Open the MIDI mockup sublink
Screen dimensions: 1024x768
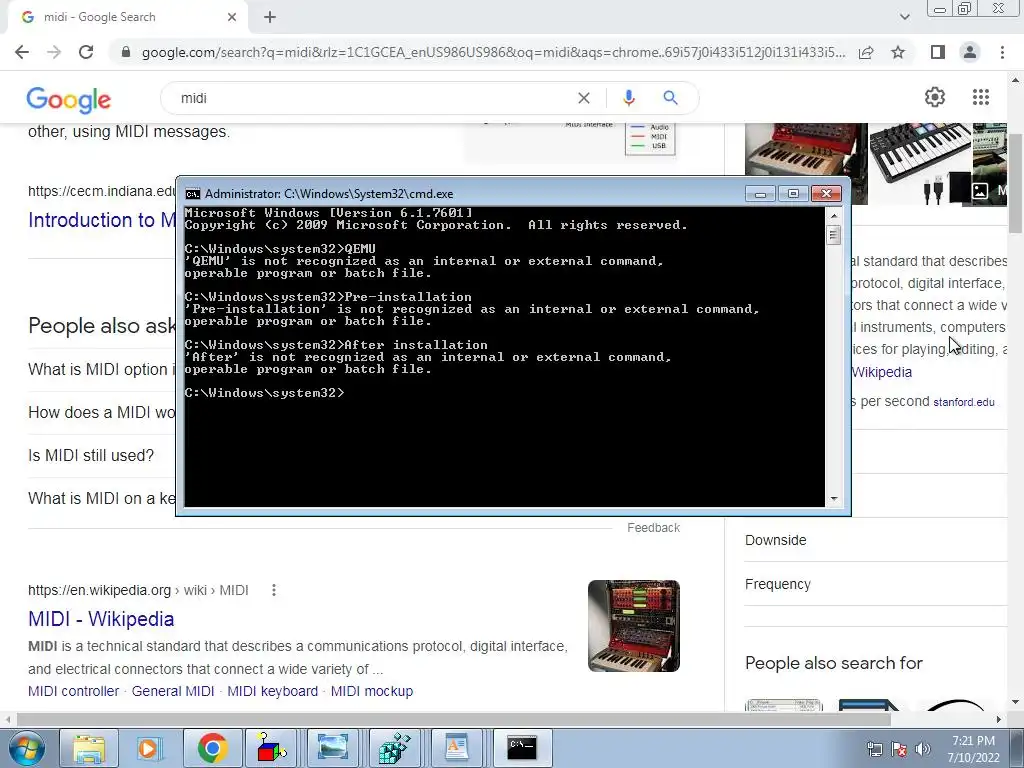(x=372, y=691)
